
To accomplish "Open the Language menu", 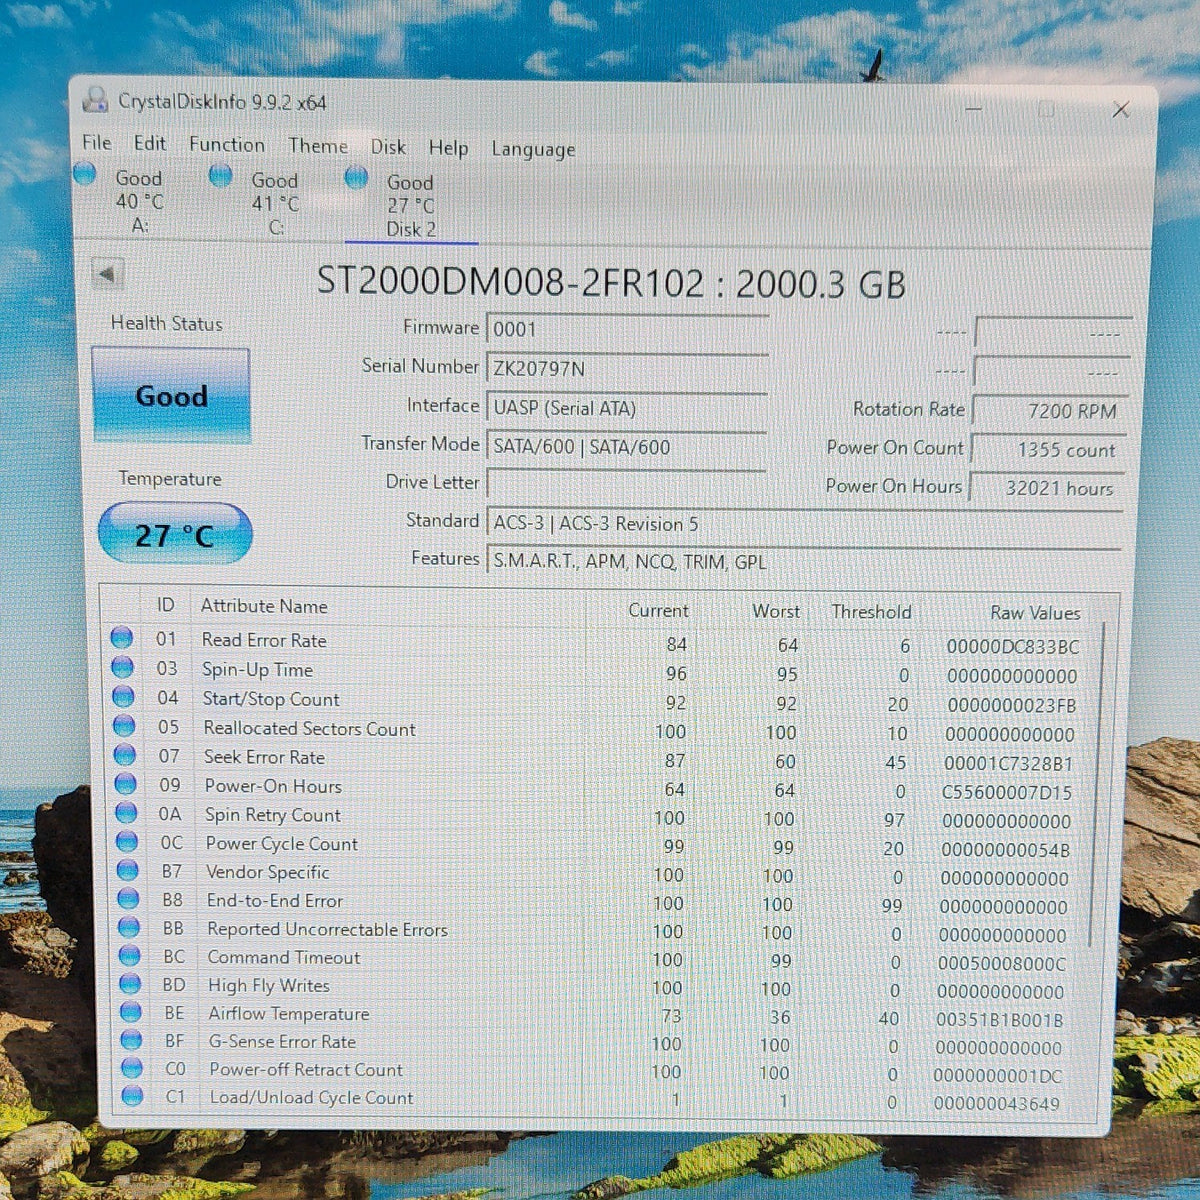I will (x=533, y=150).
